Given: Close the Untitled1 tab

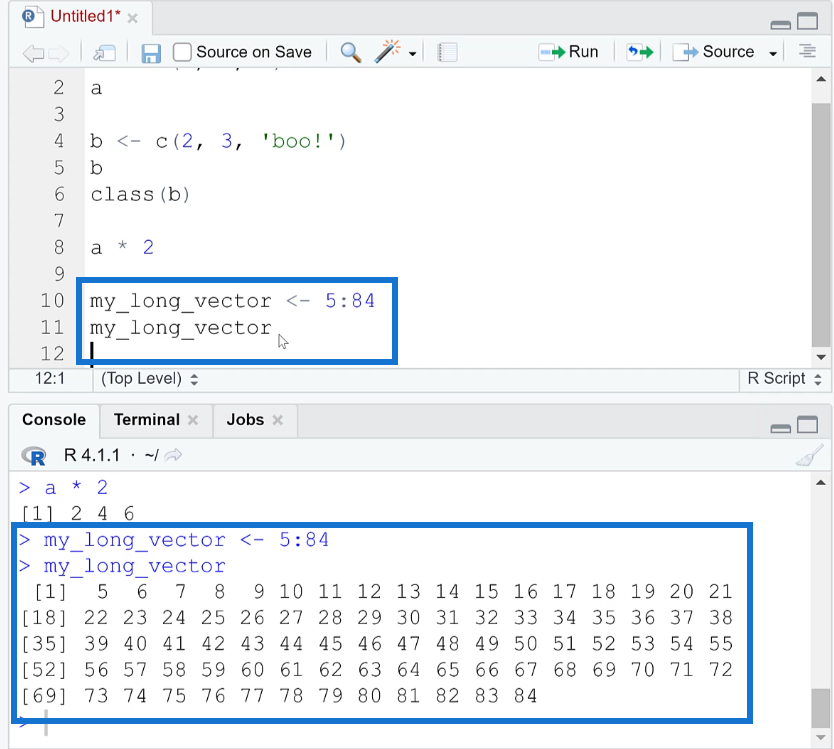Looking at the screenshot, I should point(133,19).
